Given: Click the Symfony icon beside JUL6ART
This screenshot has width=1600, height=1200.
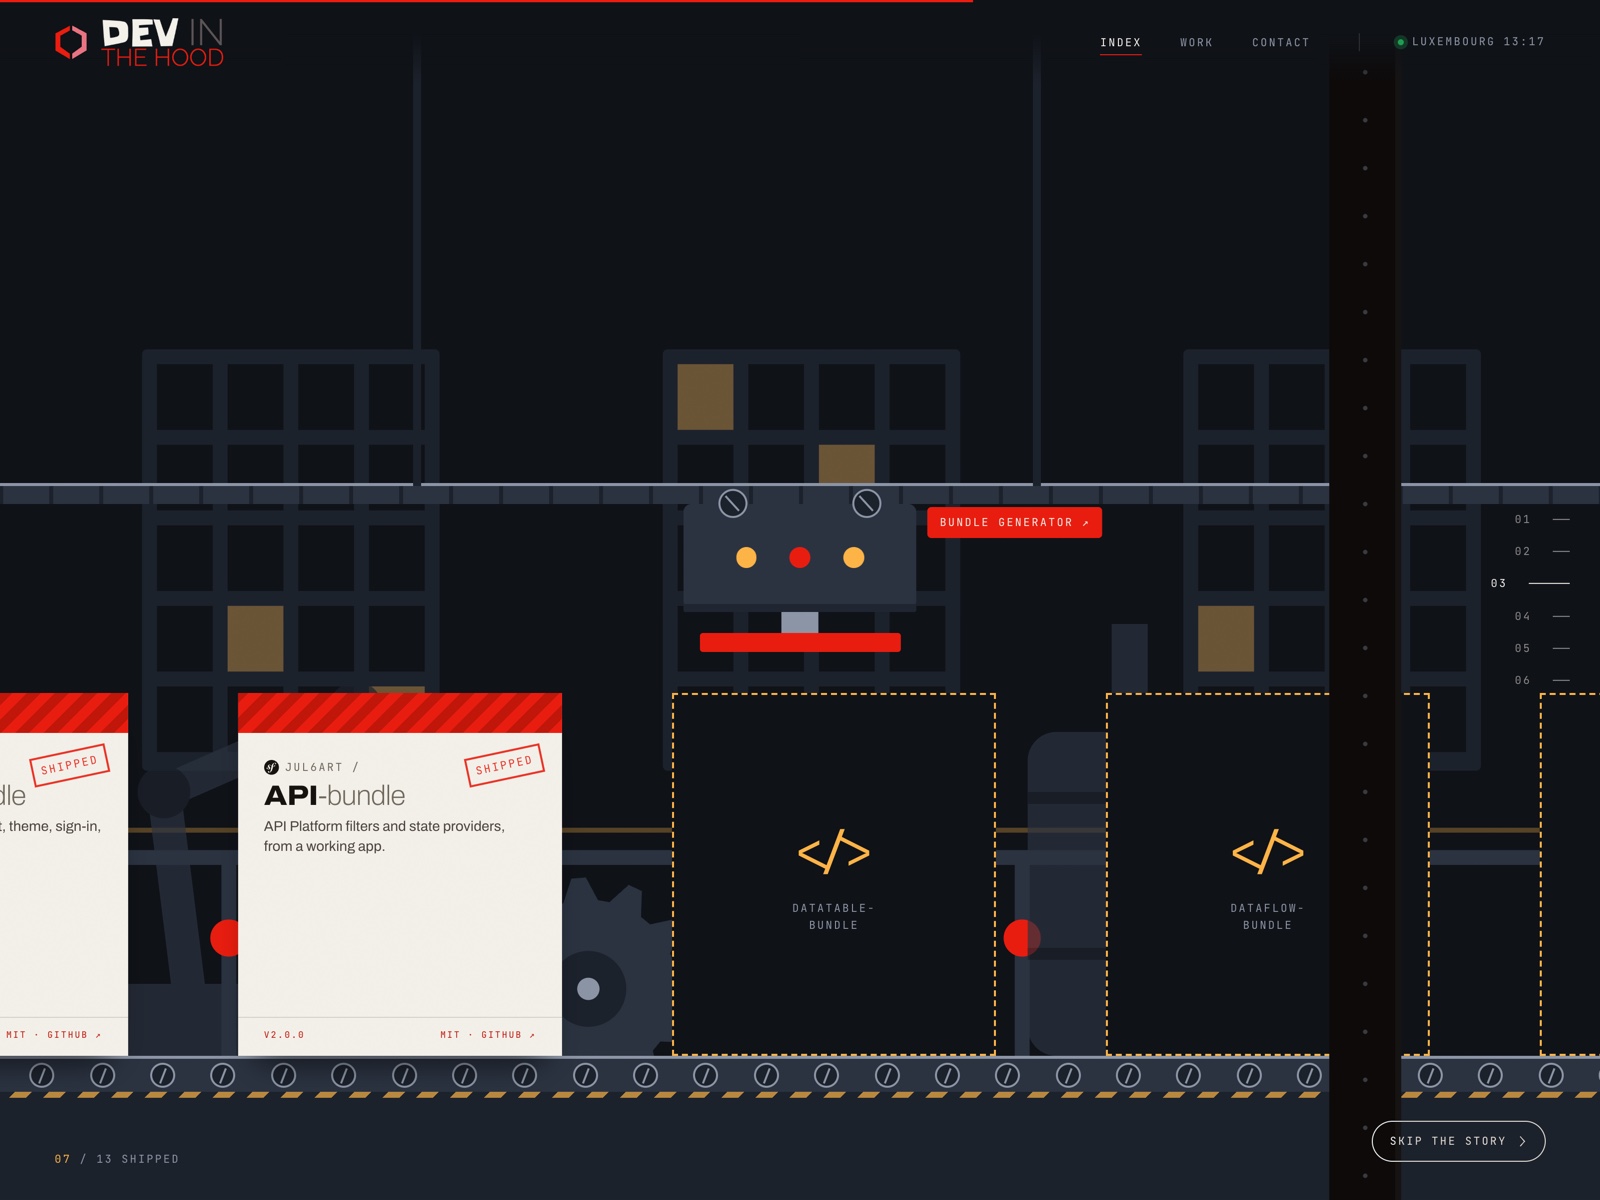Looking at the screenshot, I should click(271, 767).
